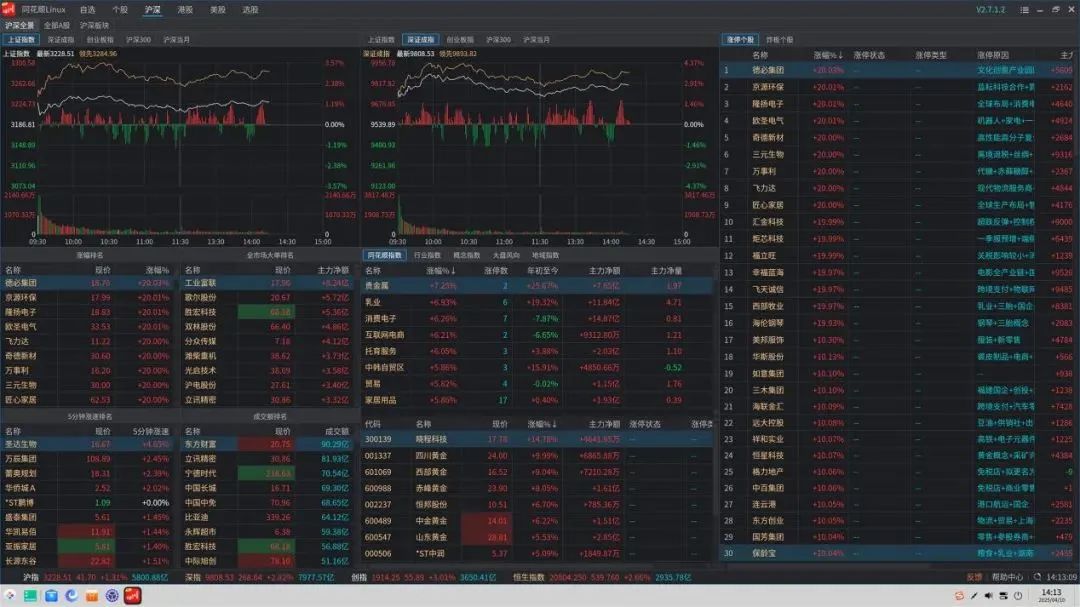Select the 乳业 sector row
The height and width of the screenshot is (607, 1080).
(537, 302)
